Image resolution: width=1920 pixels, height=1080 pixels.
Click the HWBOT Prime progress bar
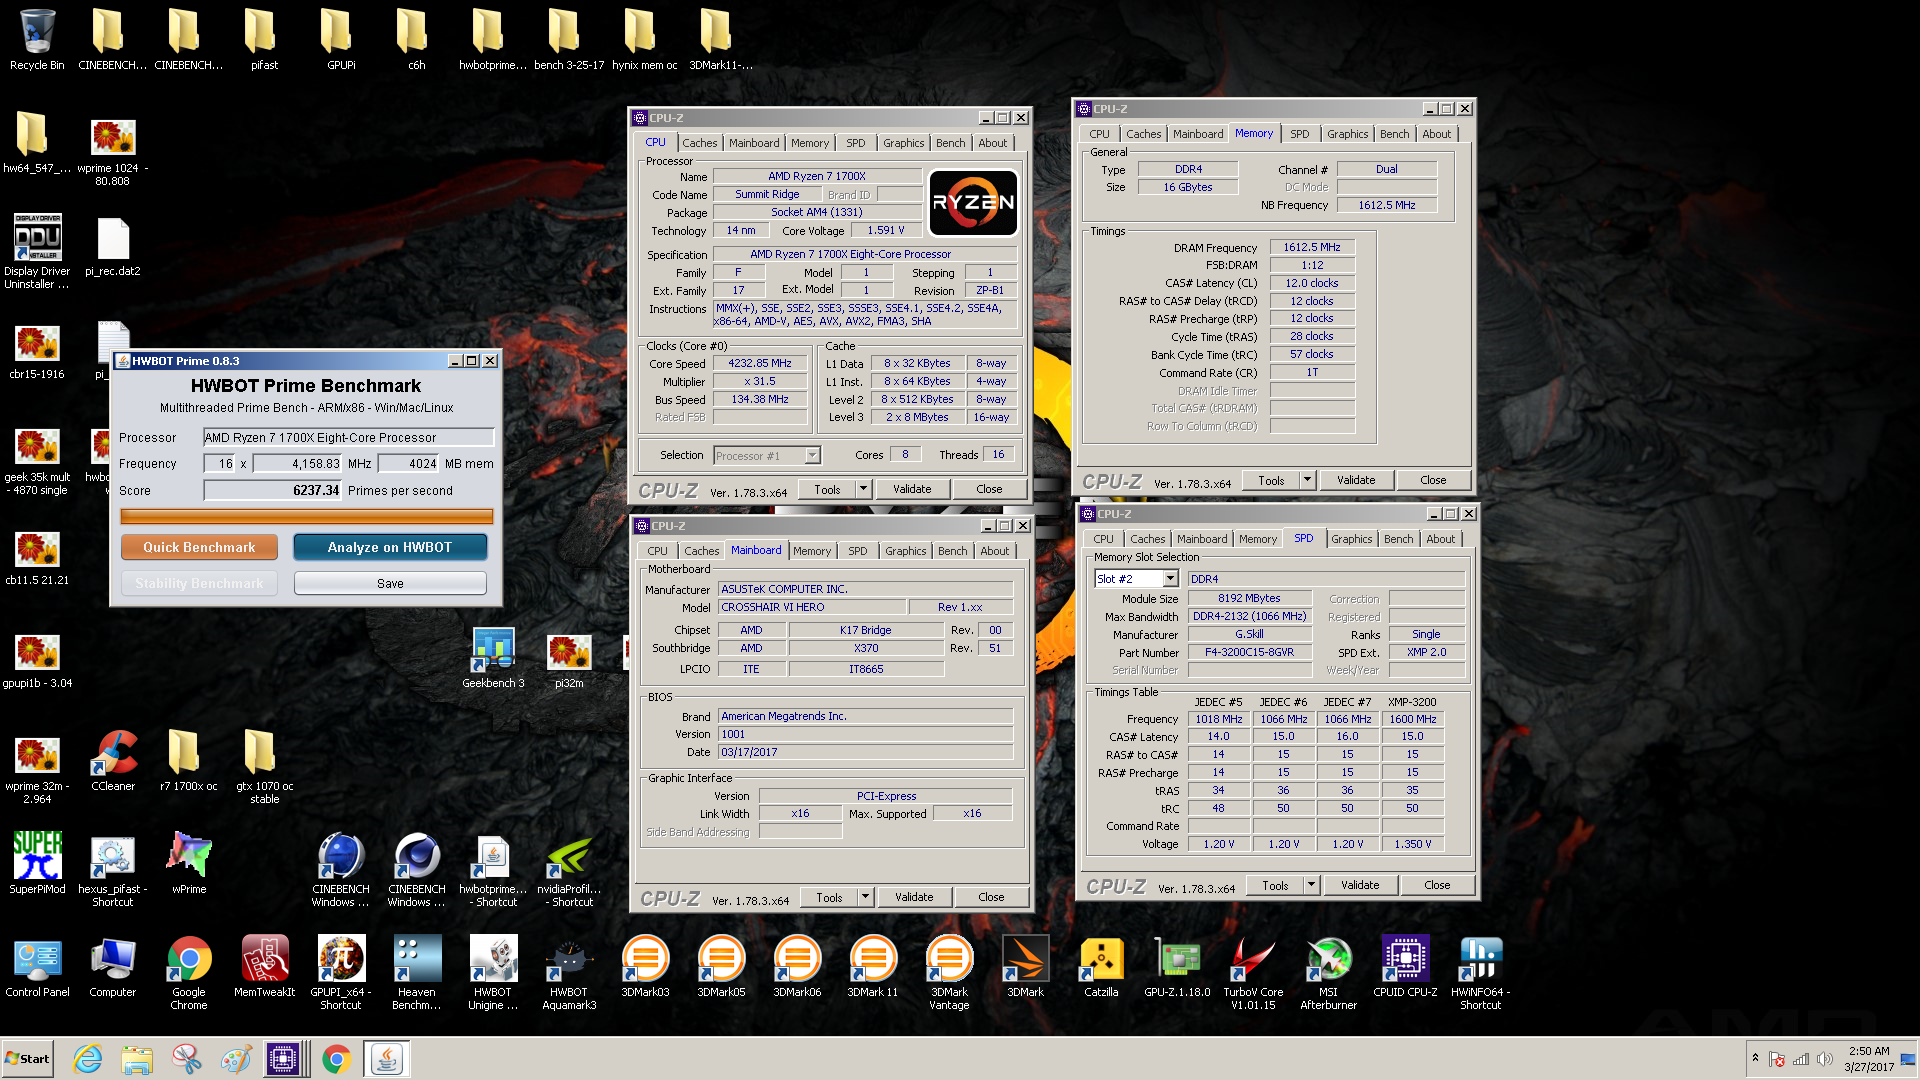pos(306,516)
